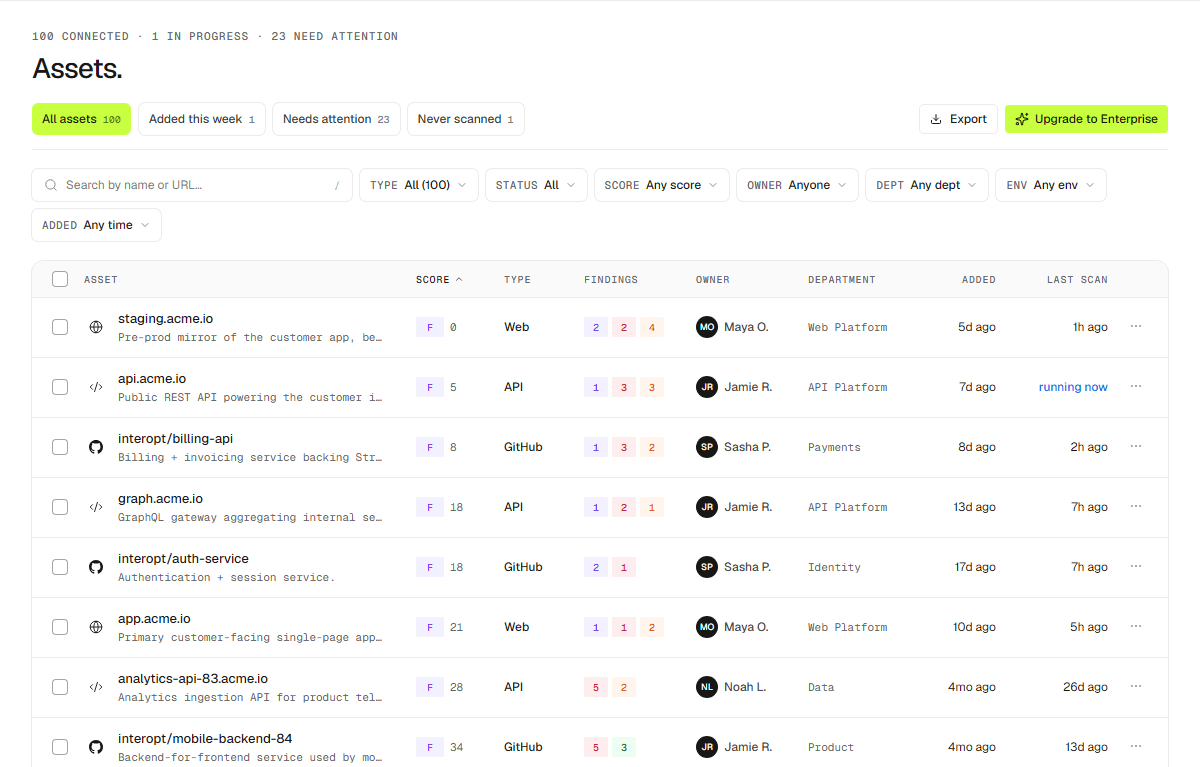Open the ADDED Any time dropdown
The image size is (1200, 767).
[96, 225]
